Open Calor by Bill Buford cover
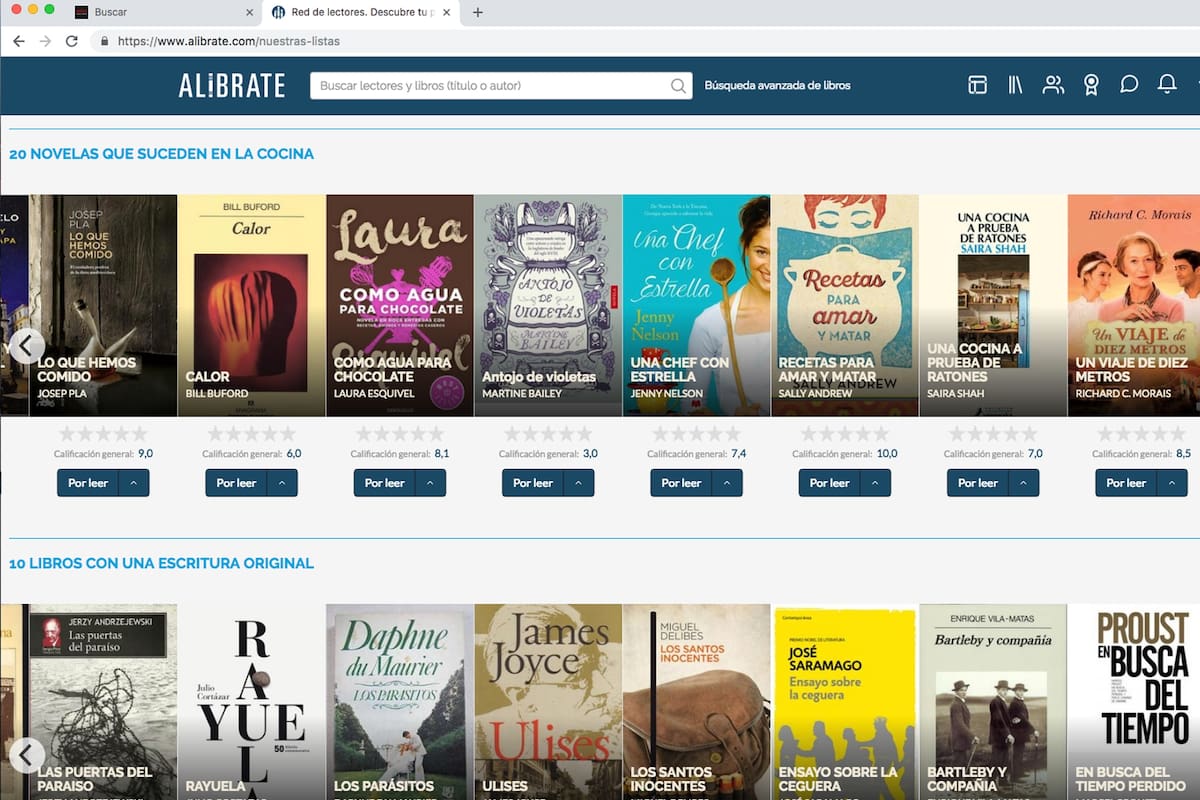The image size is (1200, 800). coord(251,305)
